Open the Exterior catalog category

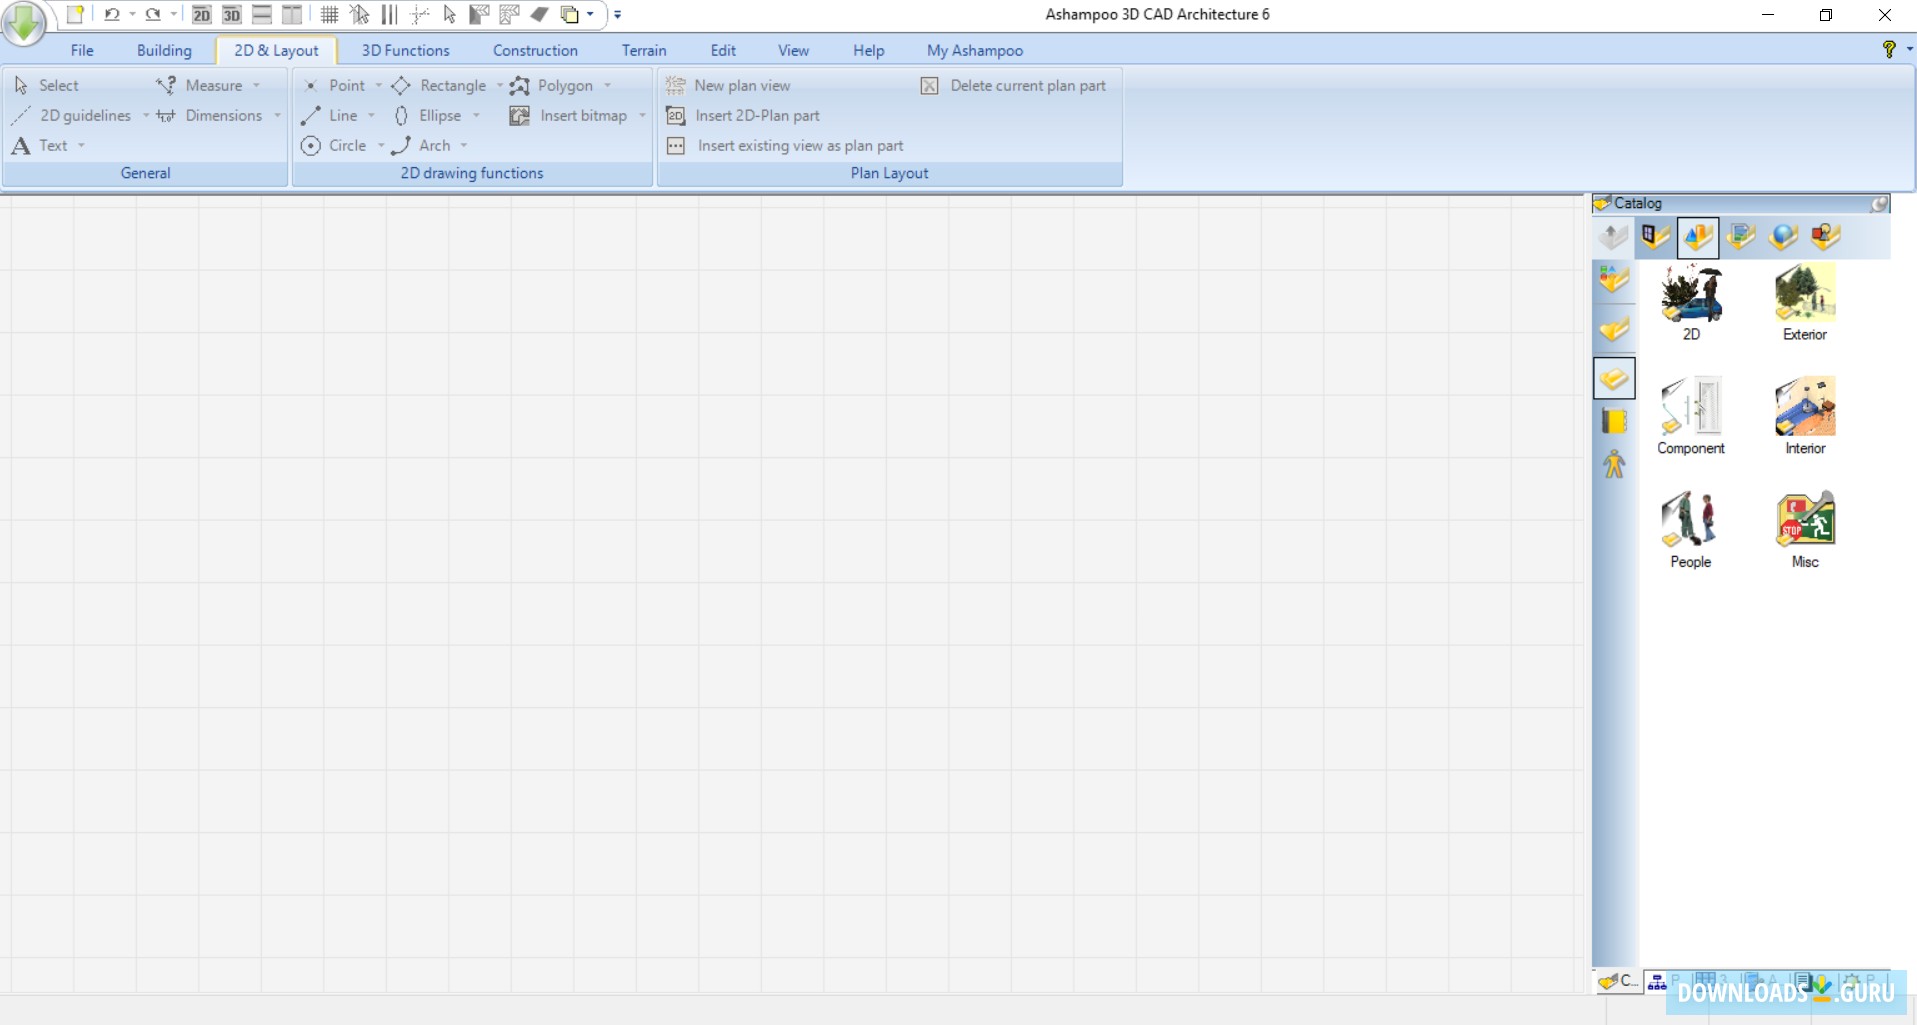click(x=1804, y=302)
